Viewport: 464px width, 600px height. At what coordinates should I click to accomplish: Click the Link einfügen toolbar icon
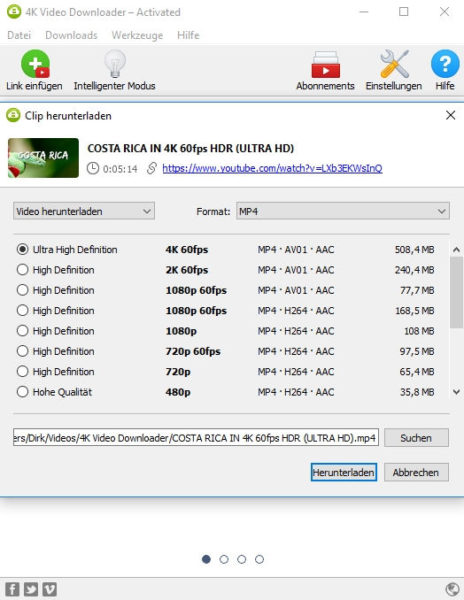tap(35, 64)
